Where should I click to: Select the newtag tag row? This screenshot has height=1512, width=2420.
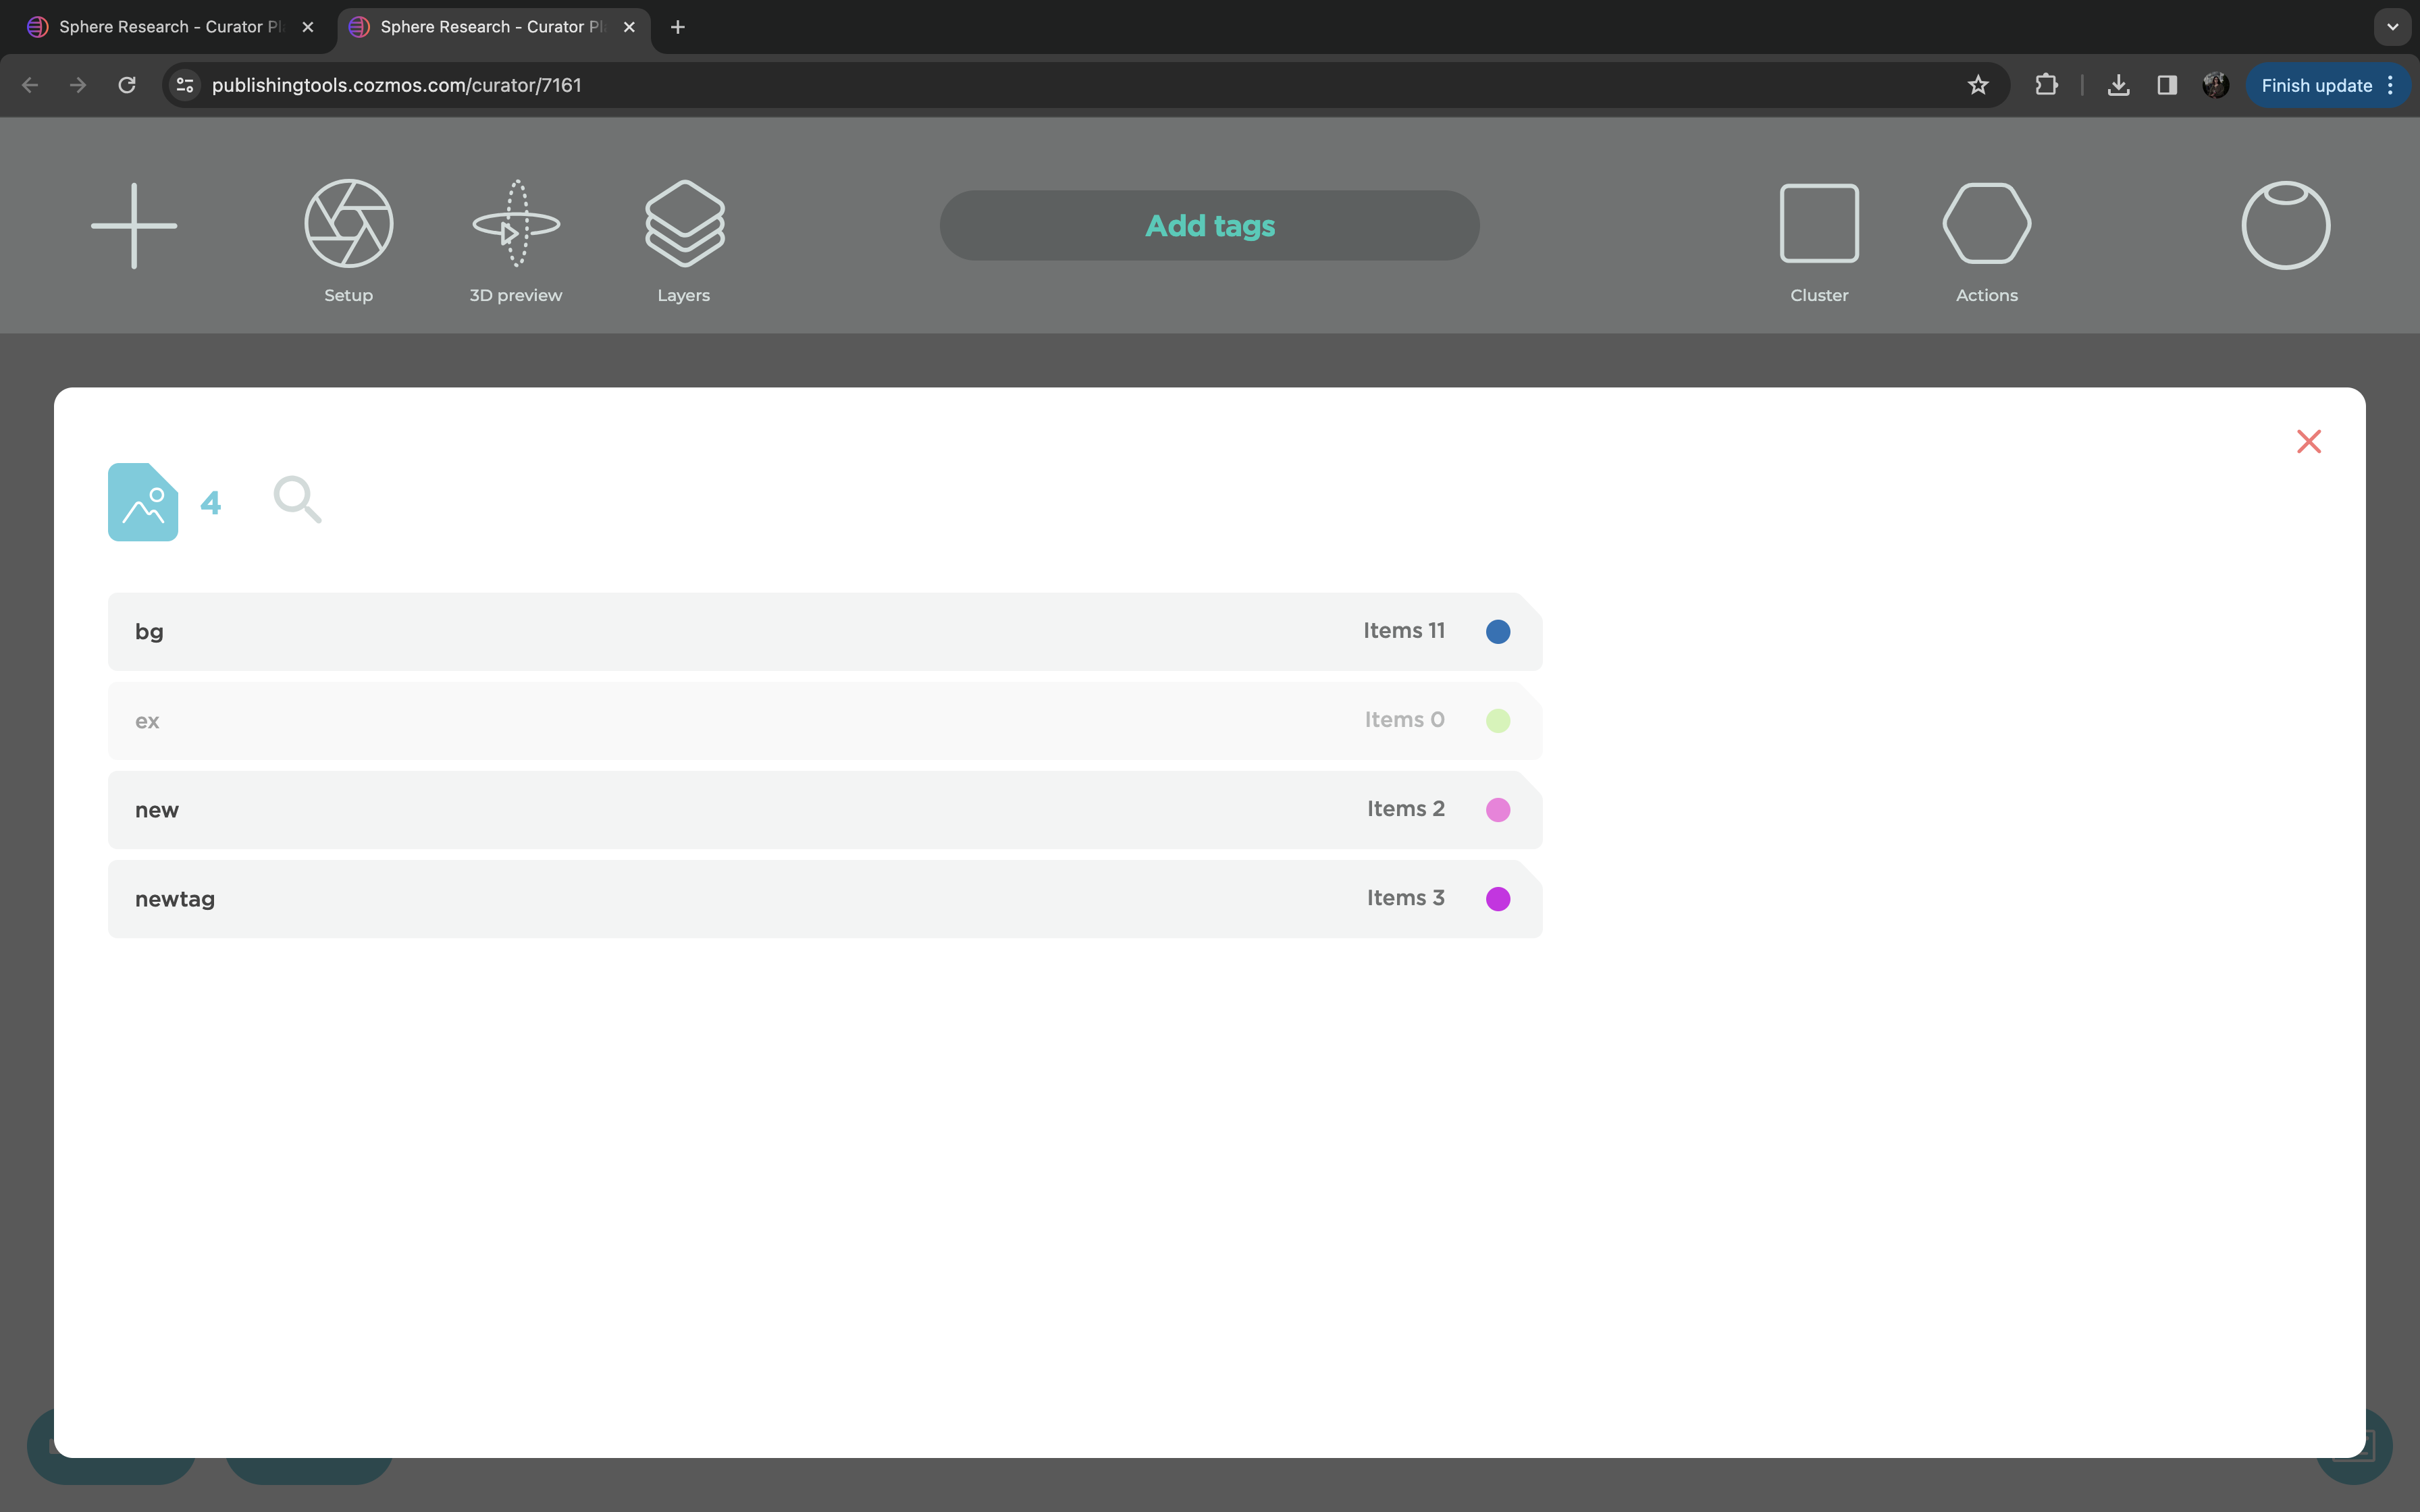click(x=700, y=898)
